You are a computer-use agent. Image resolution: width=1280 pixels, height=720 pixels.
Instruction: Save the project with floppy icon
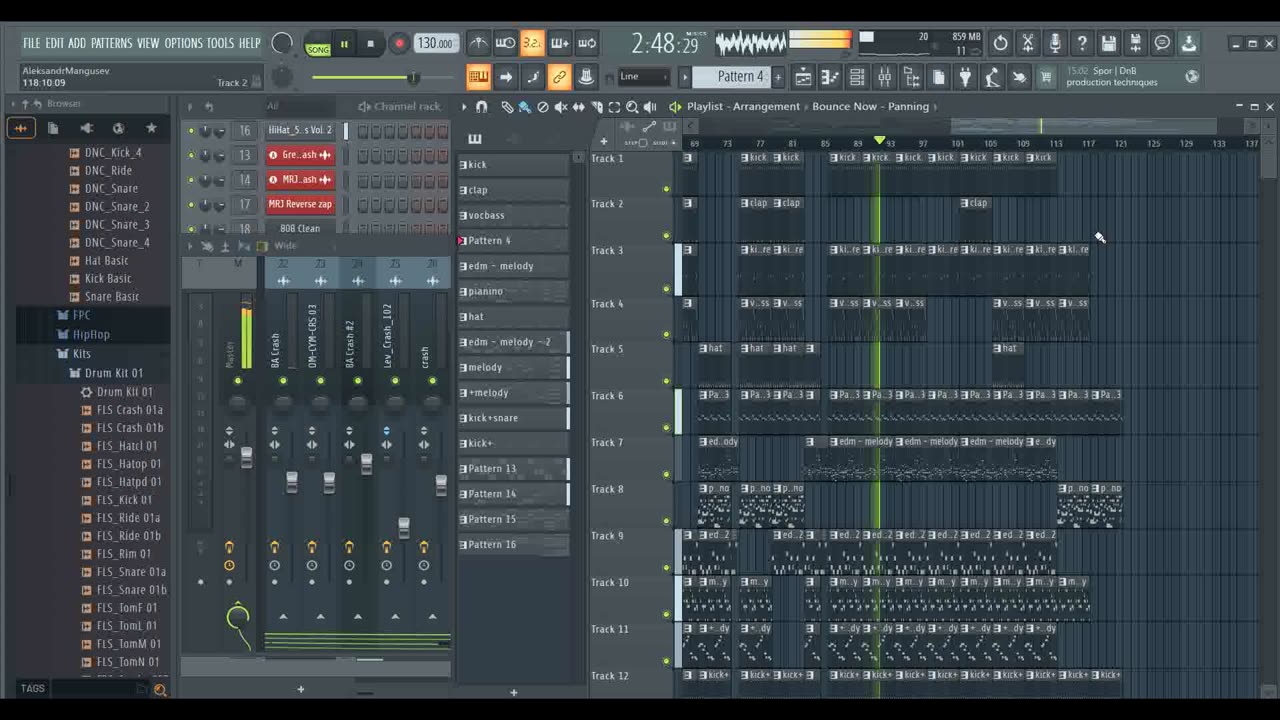coord(1108,43)
